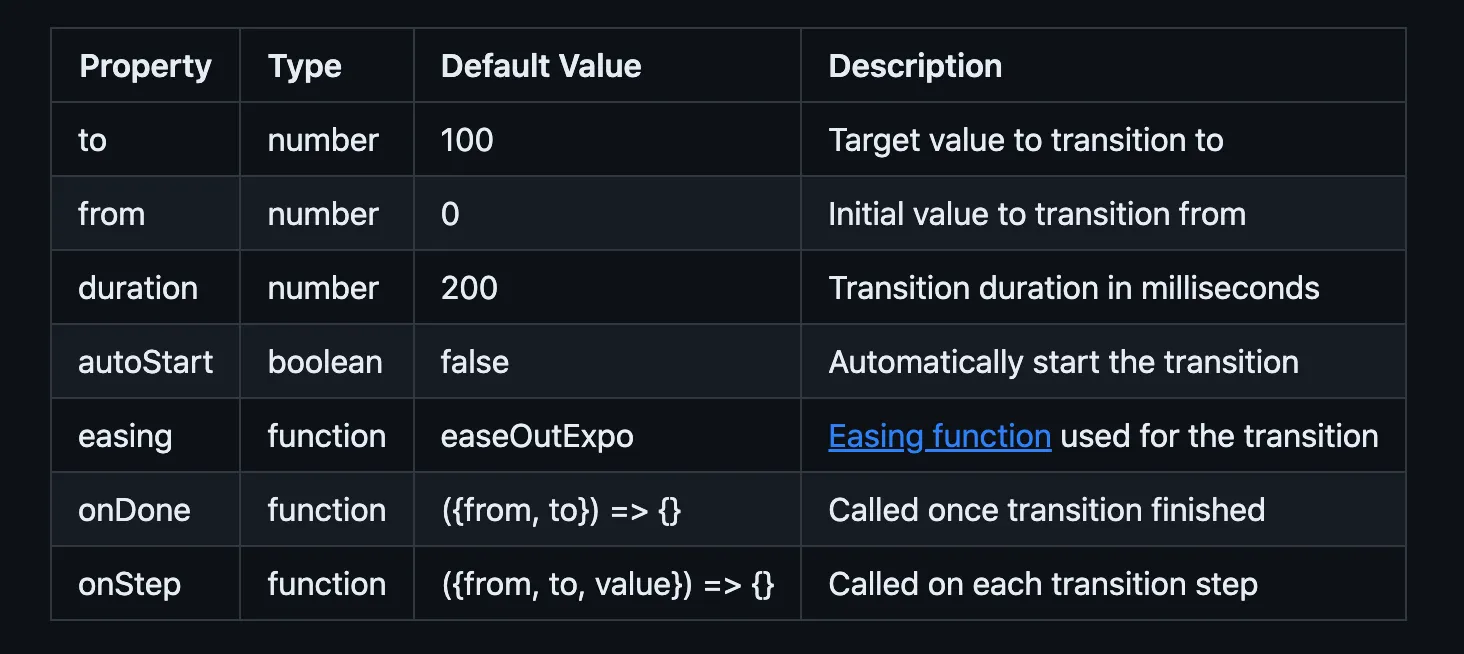Select the boolean type cell
Viewport: 1464px width, 654px height.
(x=327, y=362)
